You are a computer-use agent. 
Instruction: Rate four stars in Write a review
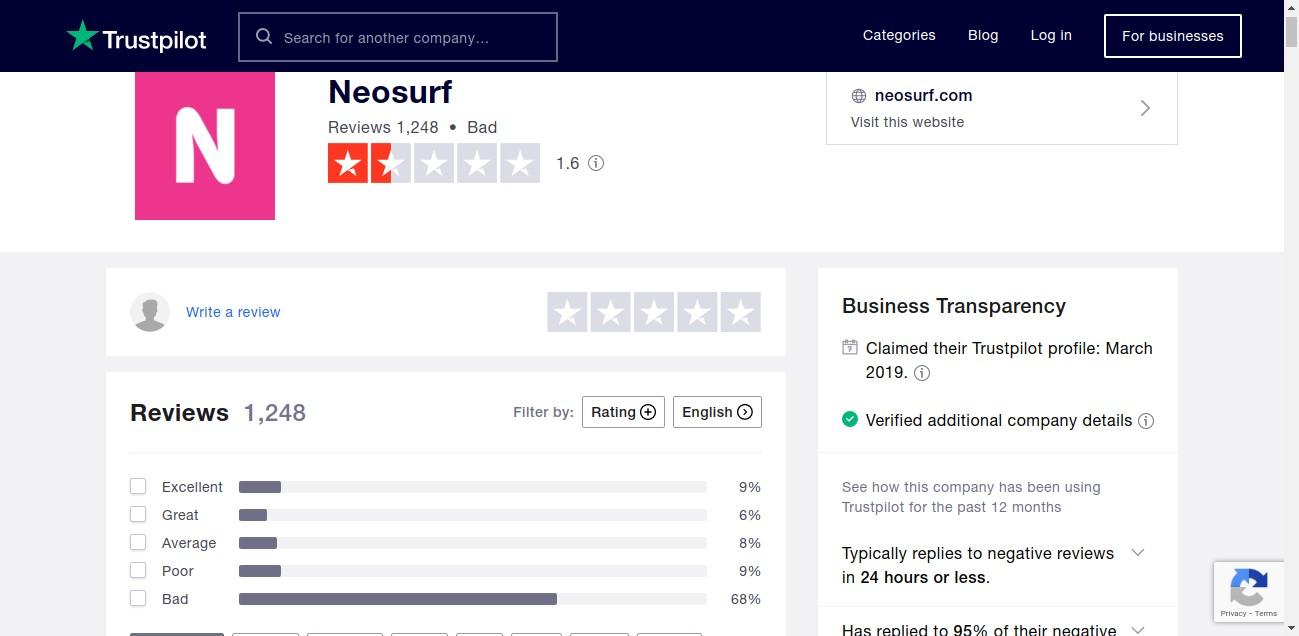(697, 312)
